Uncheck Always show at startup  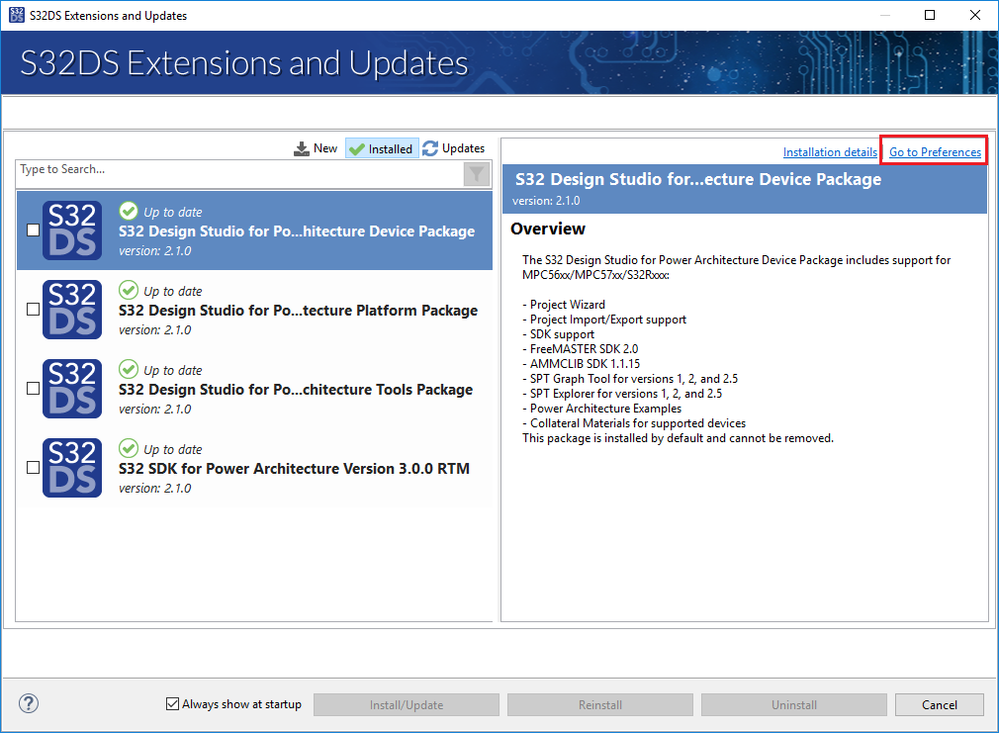(x=172, y=704)
